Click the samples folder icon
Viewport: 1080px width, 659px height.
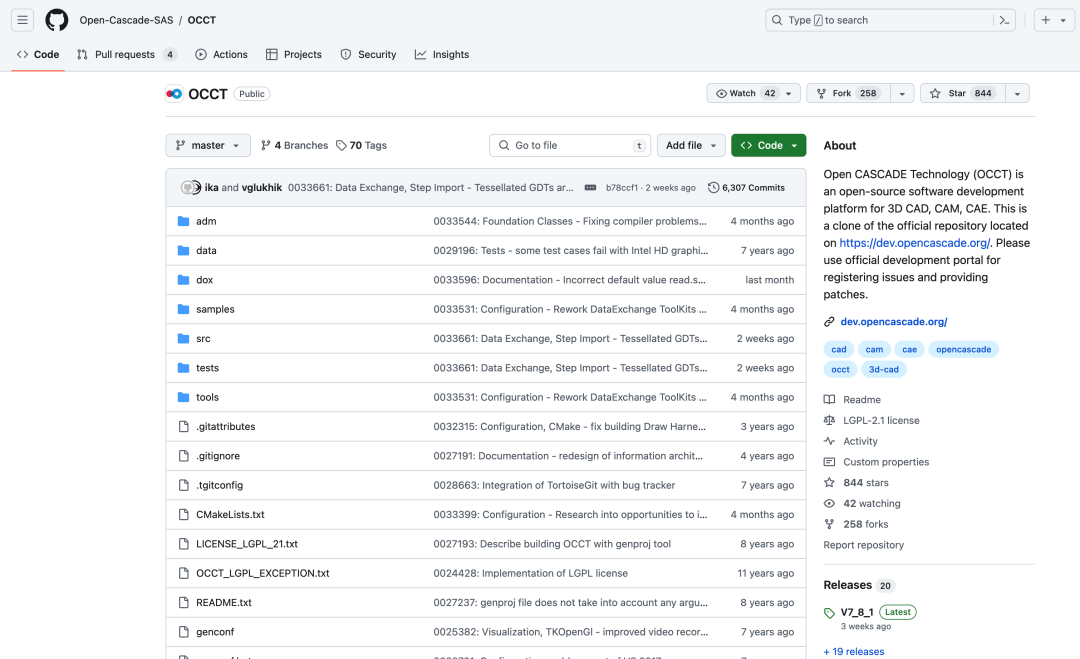click(x=183, y=309)
